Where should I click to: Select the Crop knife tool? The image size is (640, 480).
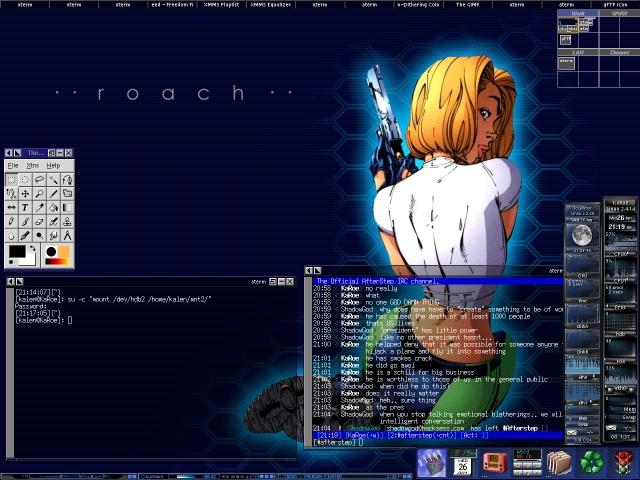click(53, 193)
